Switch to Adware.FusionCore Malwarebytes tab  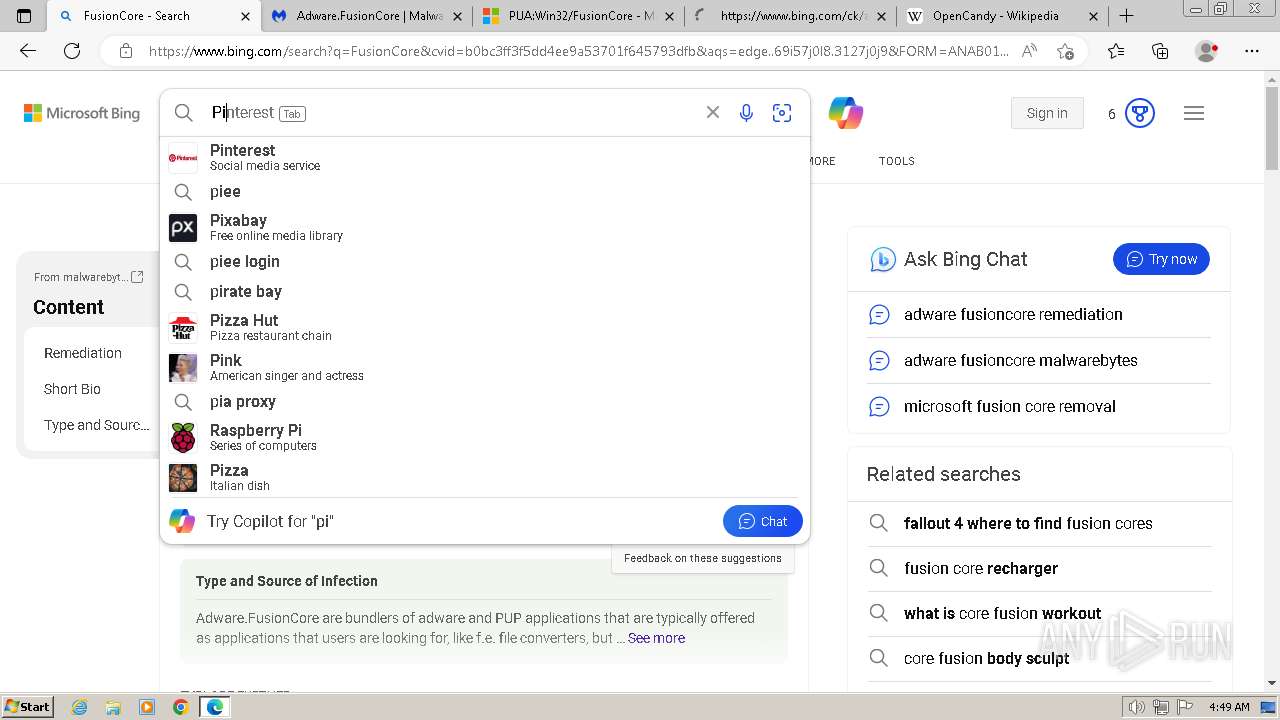tap(366, 16)
